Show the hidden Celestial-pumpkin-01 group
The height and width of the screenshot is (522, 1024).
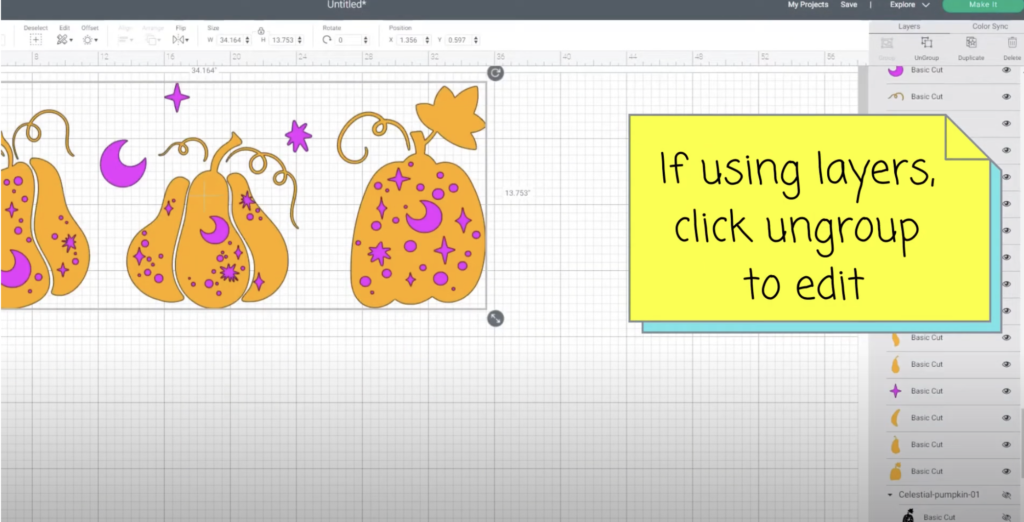click(1006, 495)
